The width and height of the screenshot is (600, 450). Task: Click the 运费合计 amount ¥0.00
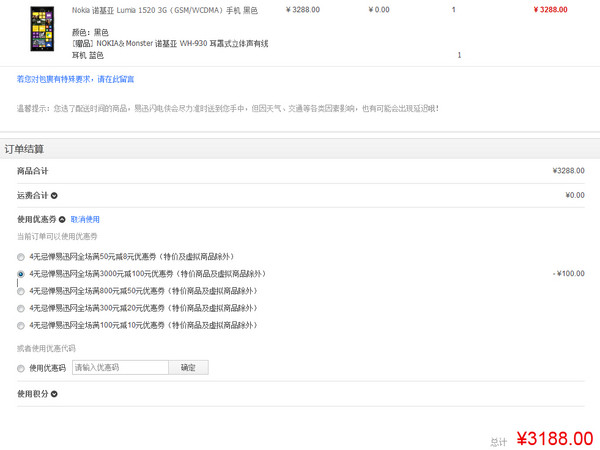[x=575, y=195]
